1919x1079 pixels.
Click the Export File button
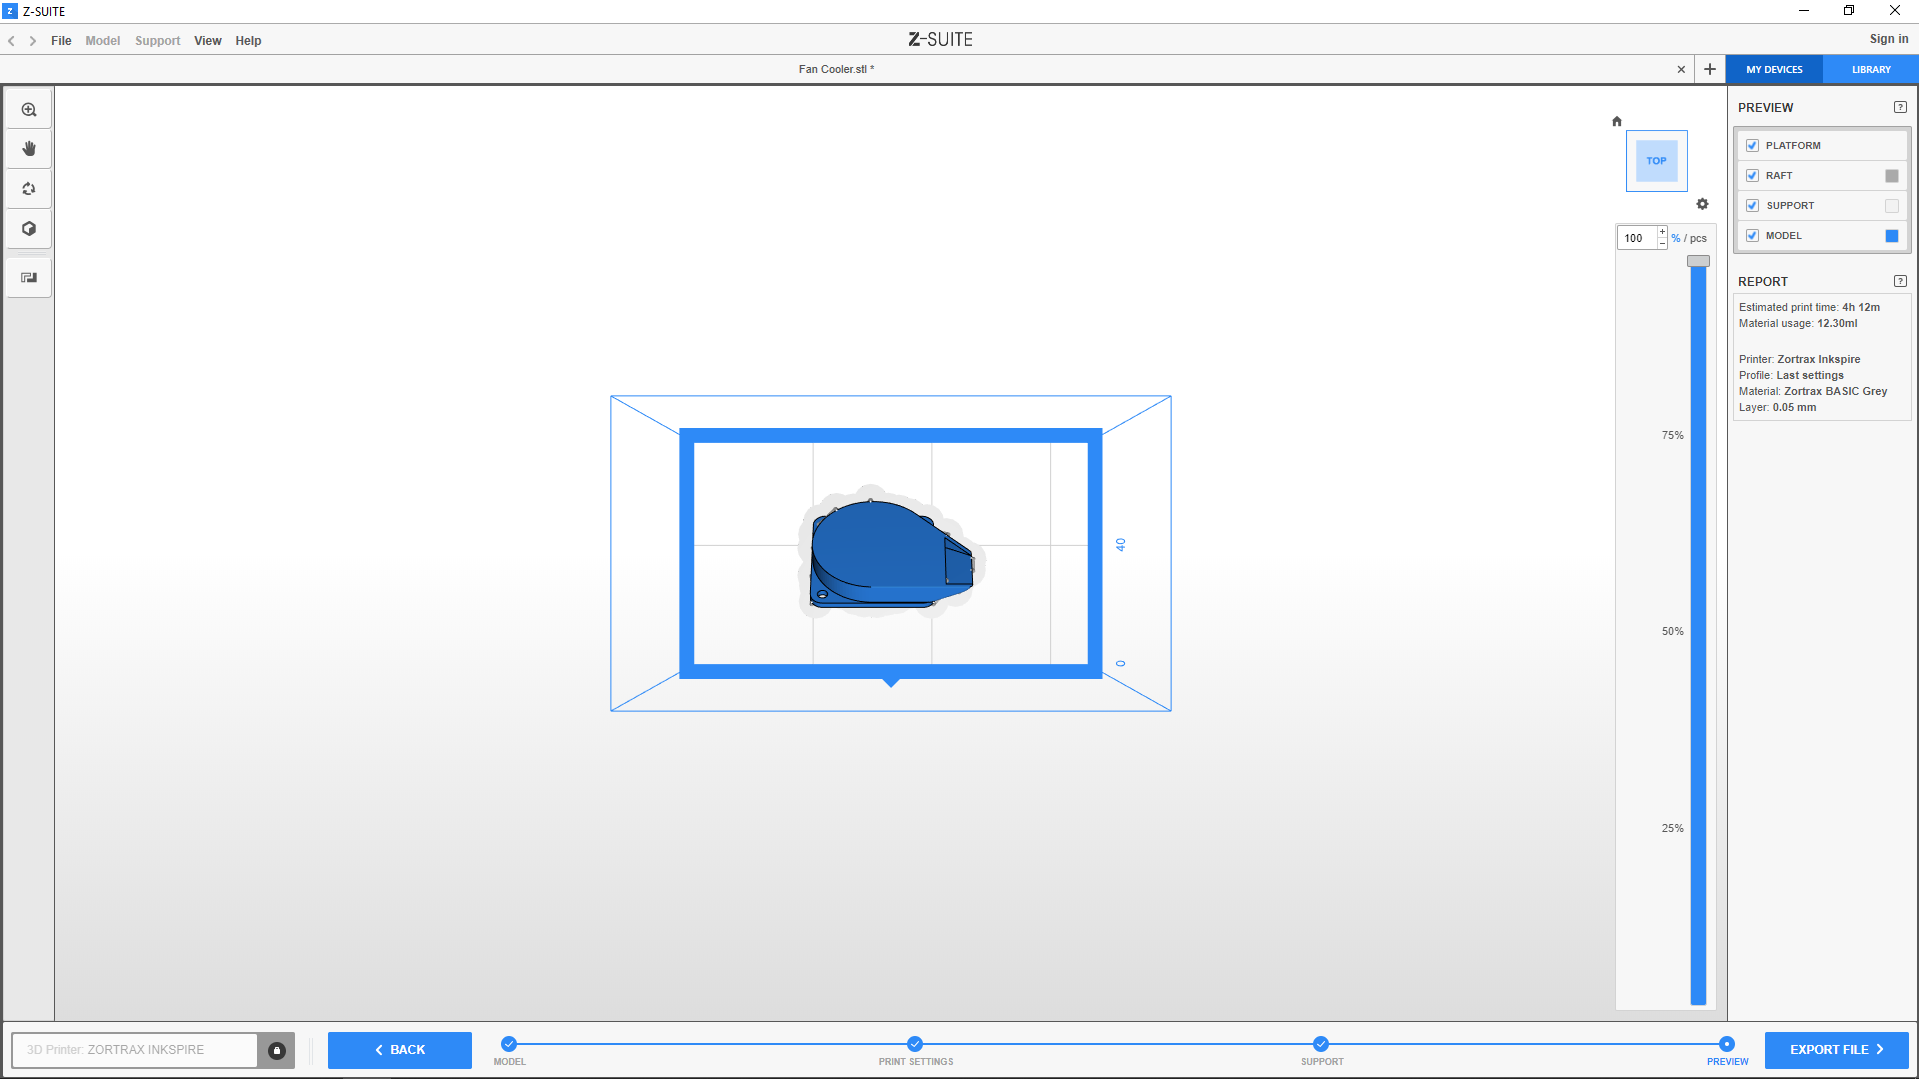1836,1050
